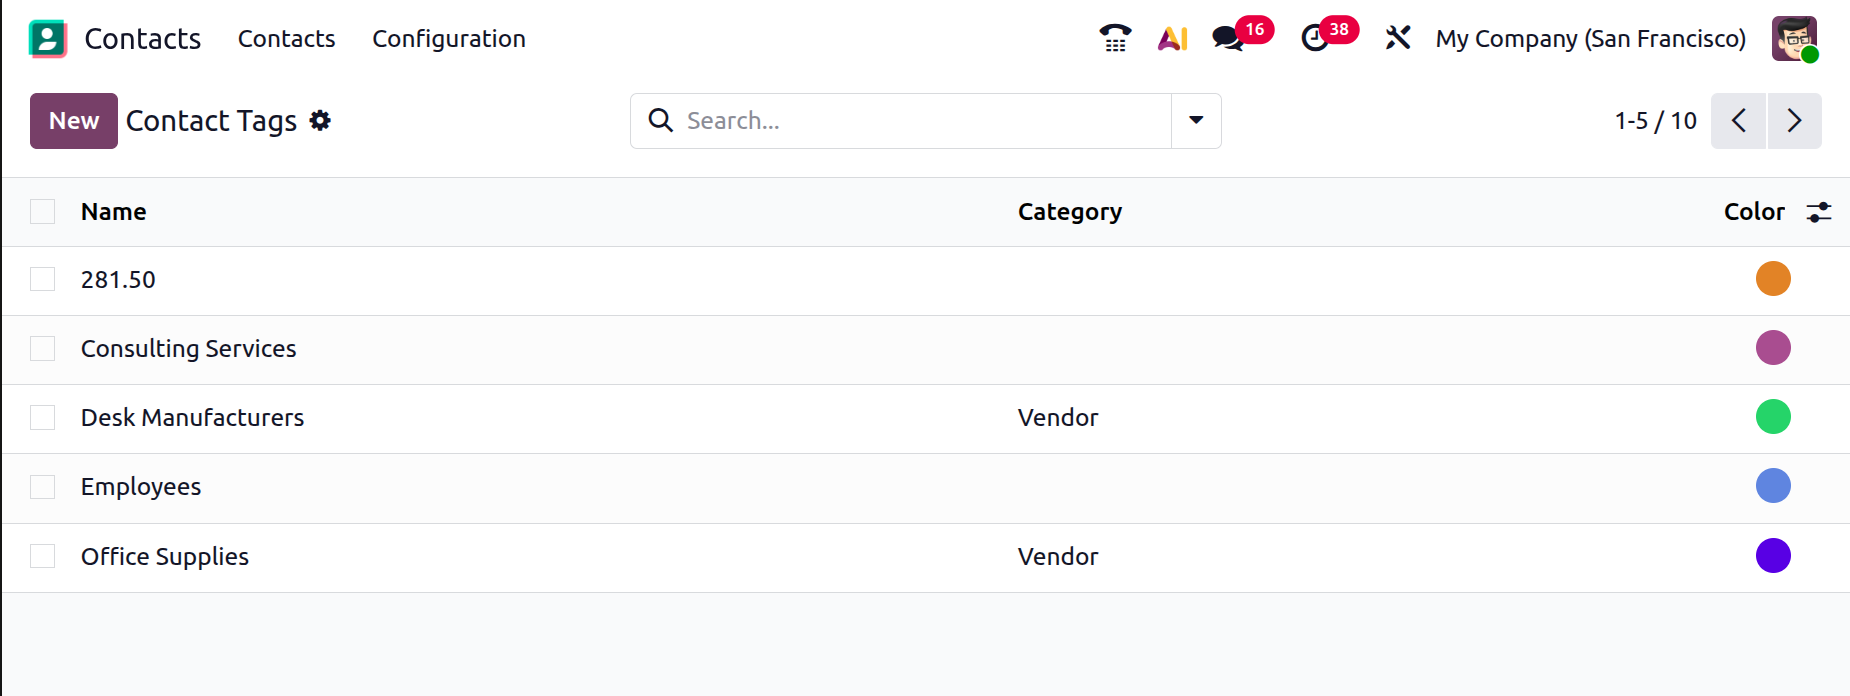Open the Contacts menu item
Image resolution: width=1850 pixels, height=696 pixels.
click(x=286, y=39)
